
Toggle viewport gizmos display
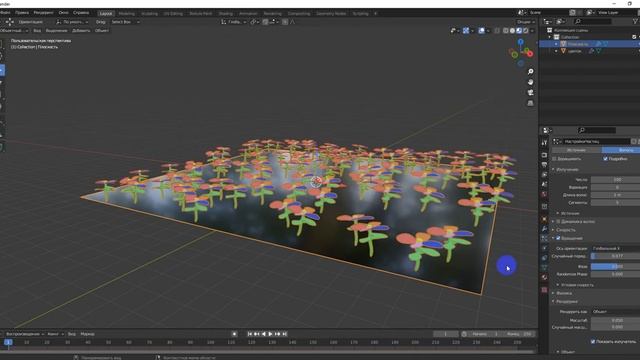466,31
